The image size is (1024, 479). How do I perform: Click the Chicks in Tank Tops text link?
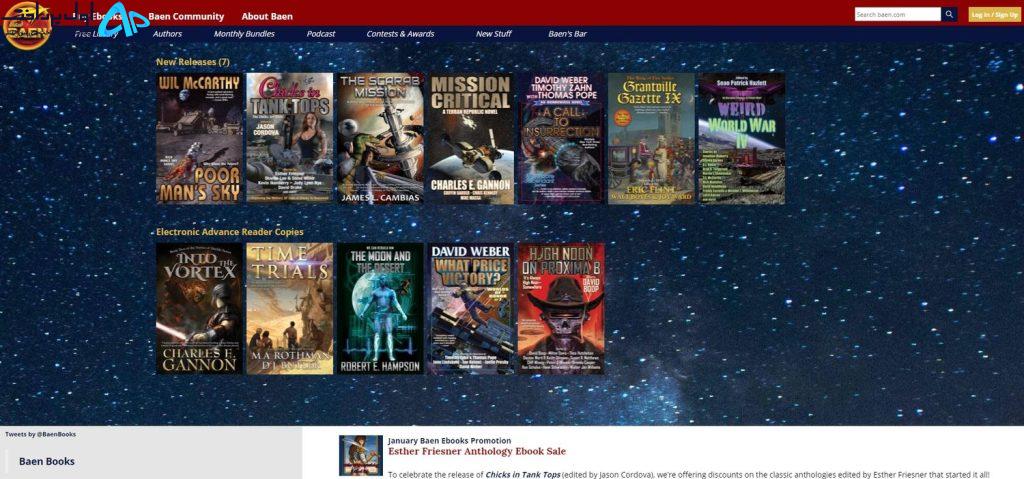click(522, 475)
